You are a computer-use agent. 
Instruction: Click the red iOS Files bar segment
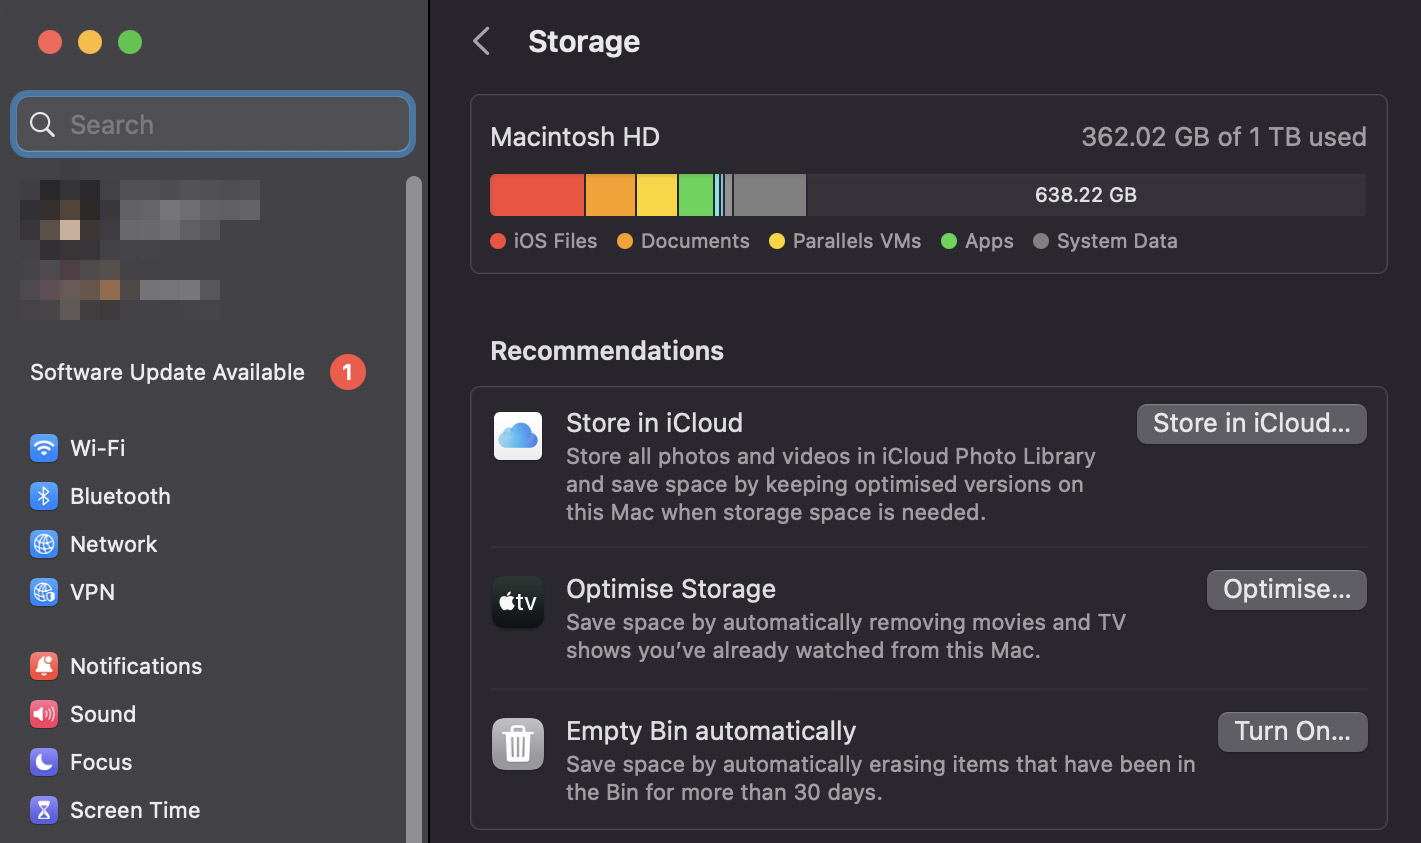tap(537, 195)
